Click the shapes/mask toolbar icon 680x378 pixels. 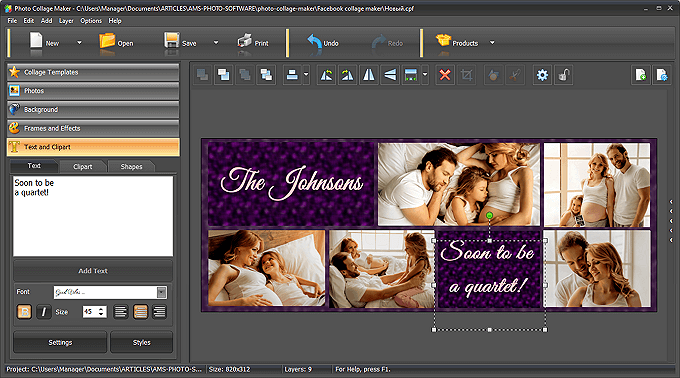[493, 75]
